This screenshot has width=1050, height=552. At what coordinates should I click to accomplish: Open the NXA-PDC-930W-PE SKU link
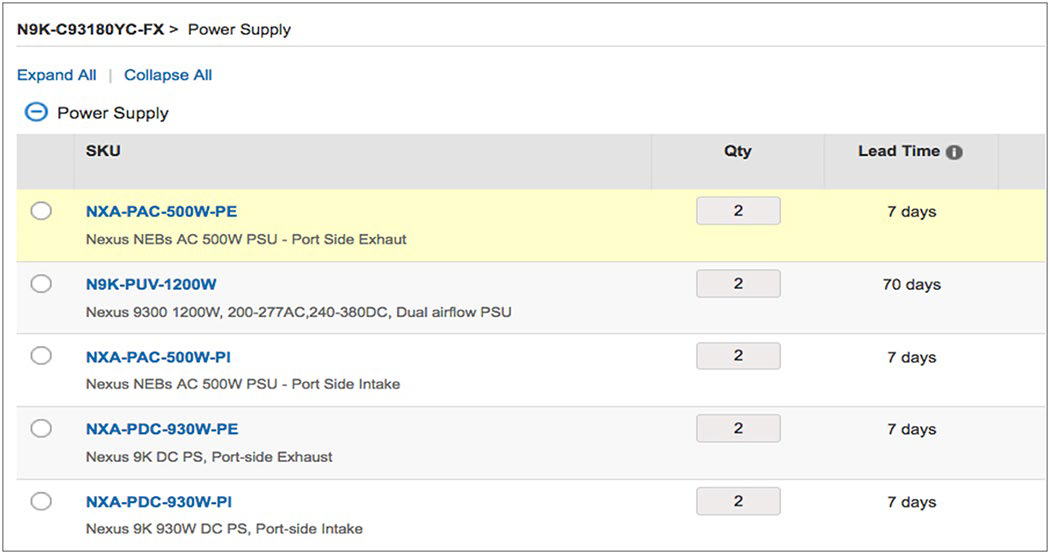(162, 429)
